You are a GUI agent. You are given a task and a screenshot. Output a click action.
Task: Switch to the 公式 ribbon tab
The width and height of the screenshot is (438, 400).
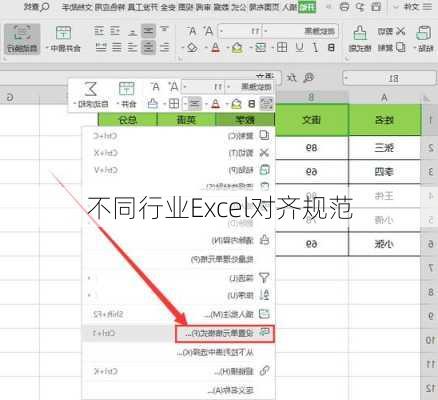239,7
